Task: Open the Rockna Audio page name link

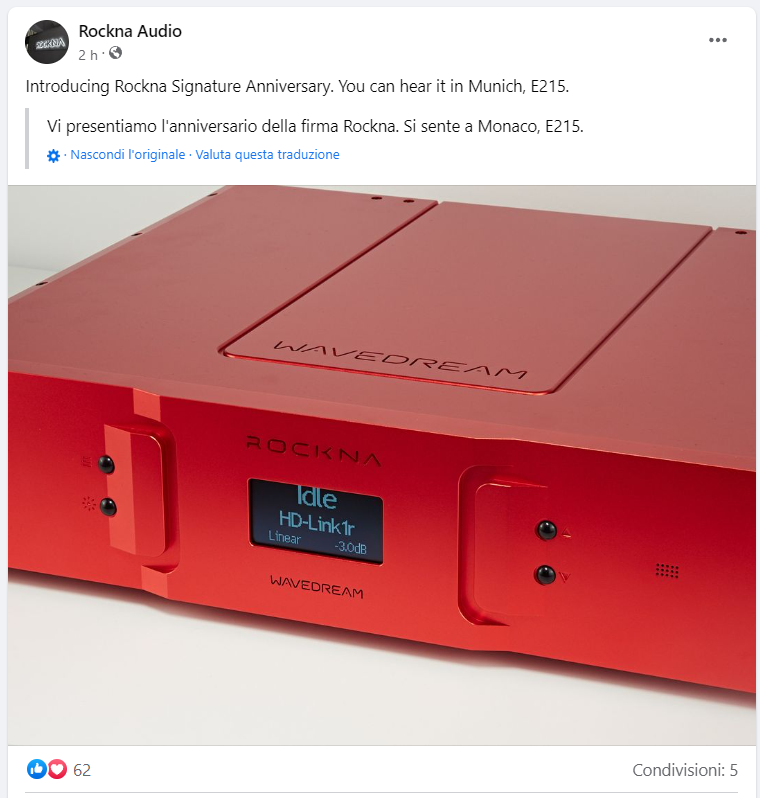Action: 130,31
